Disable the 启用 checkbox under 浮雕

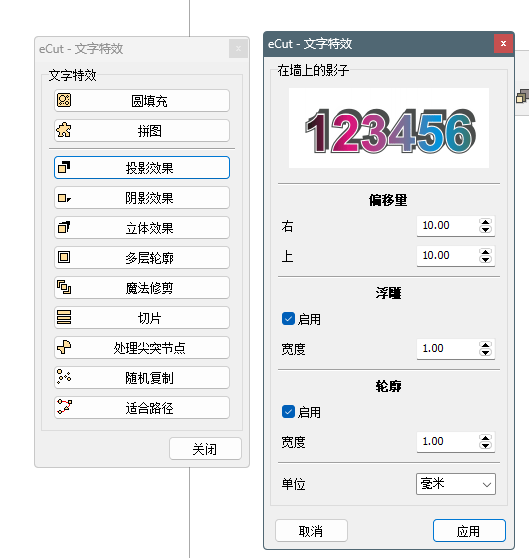tap(288, 319)
